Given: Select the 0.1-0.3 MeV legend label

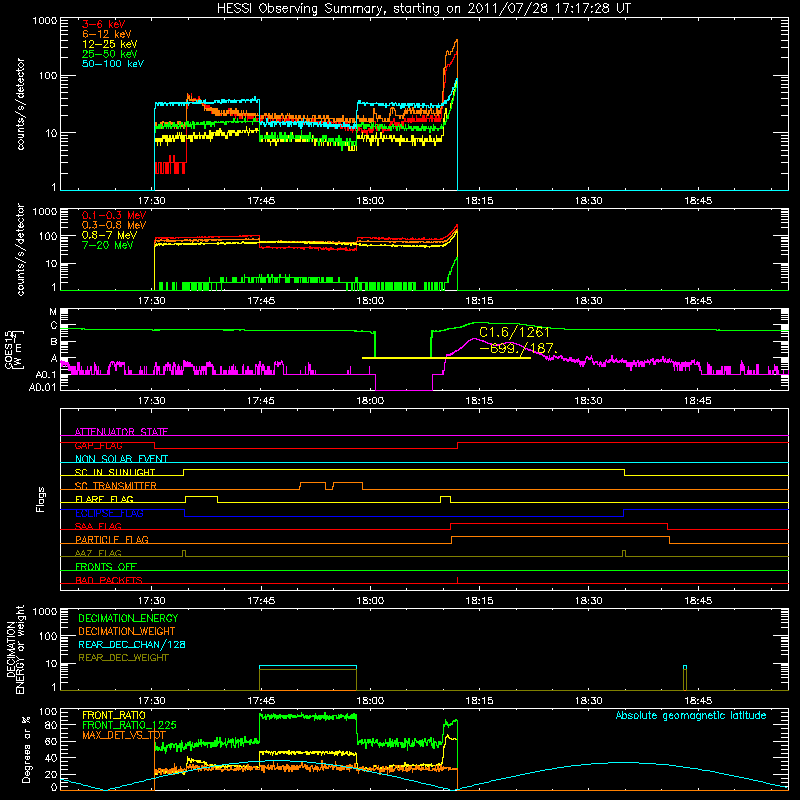Looking at the screenshot, I should pyautogui.click(x=114, y=215).
